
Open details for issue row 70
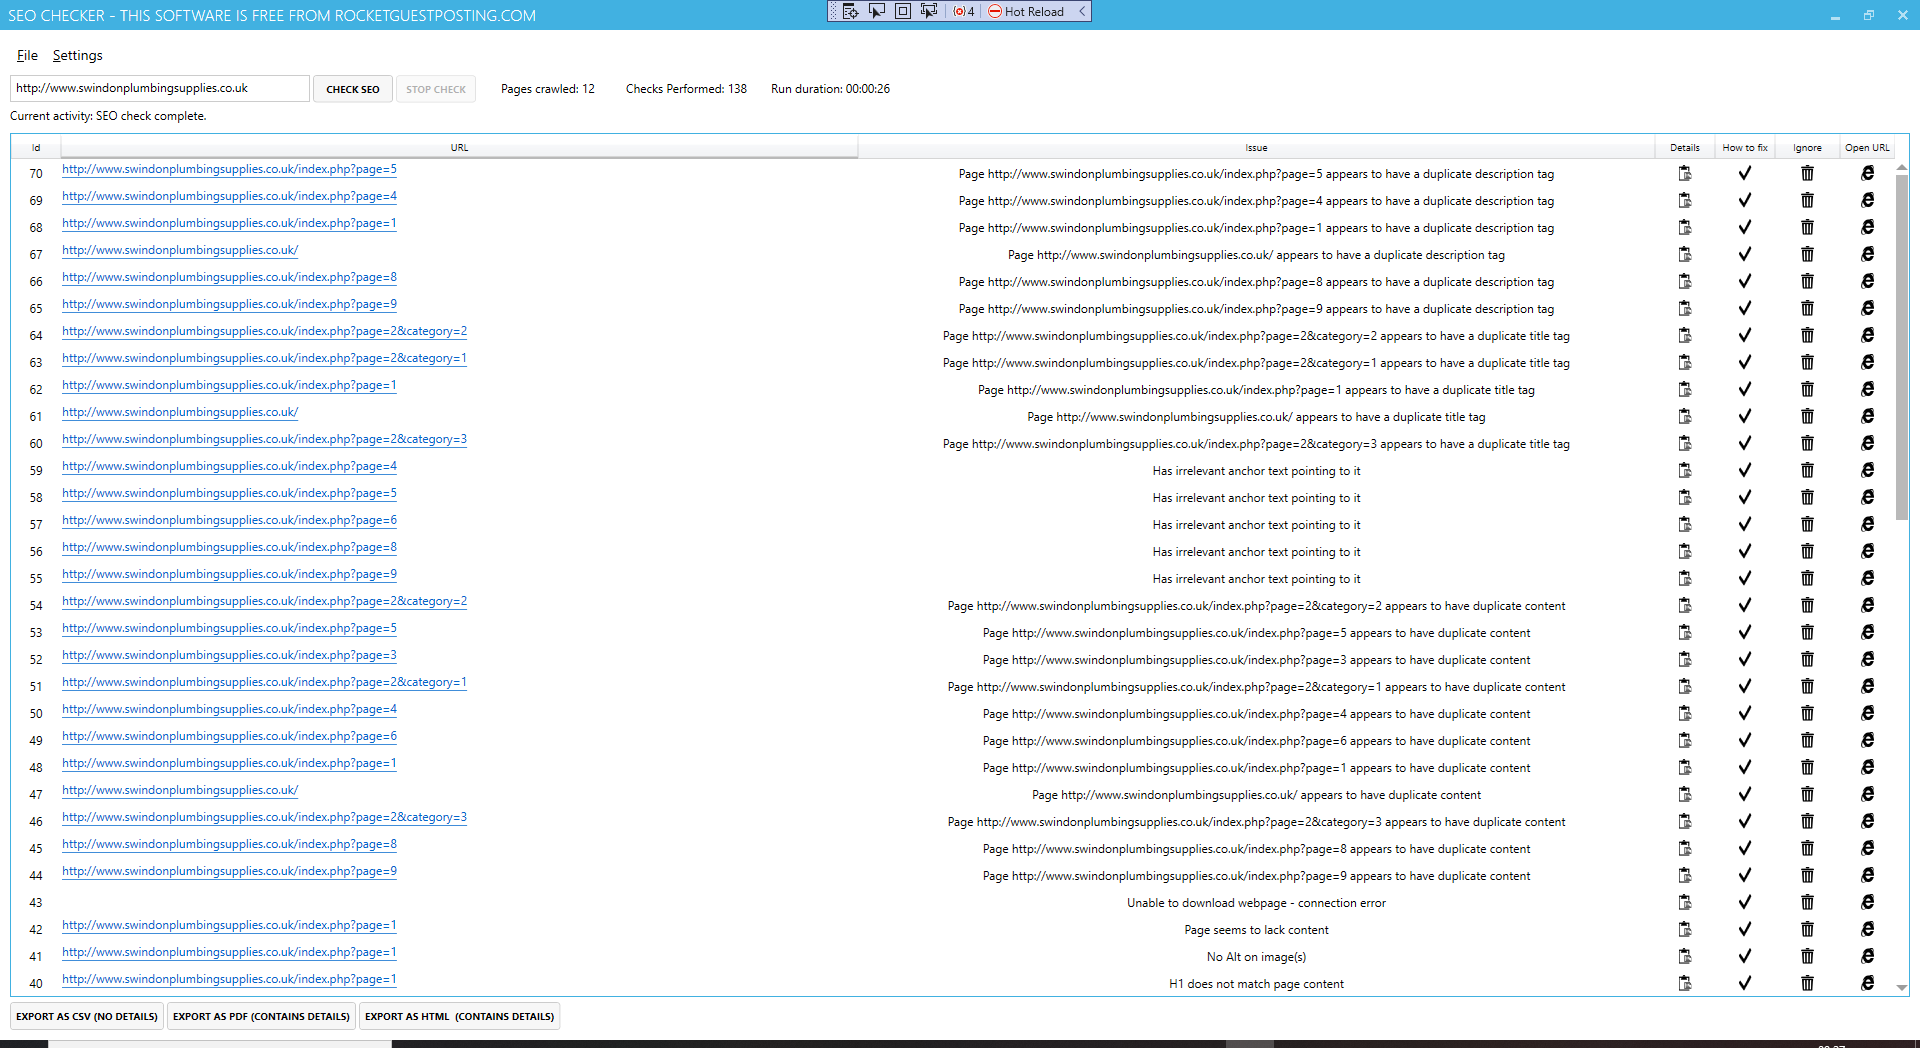coord(1685,174)
